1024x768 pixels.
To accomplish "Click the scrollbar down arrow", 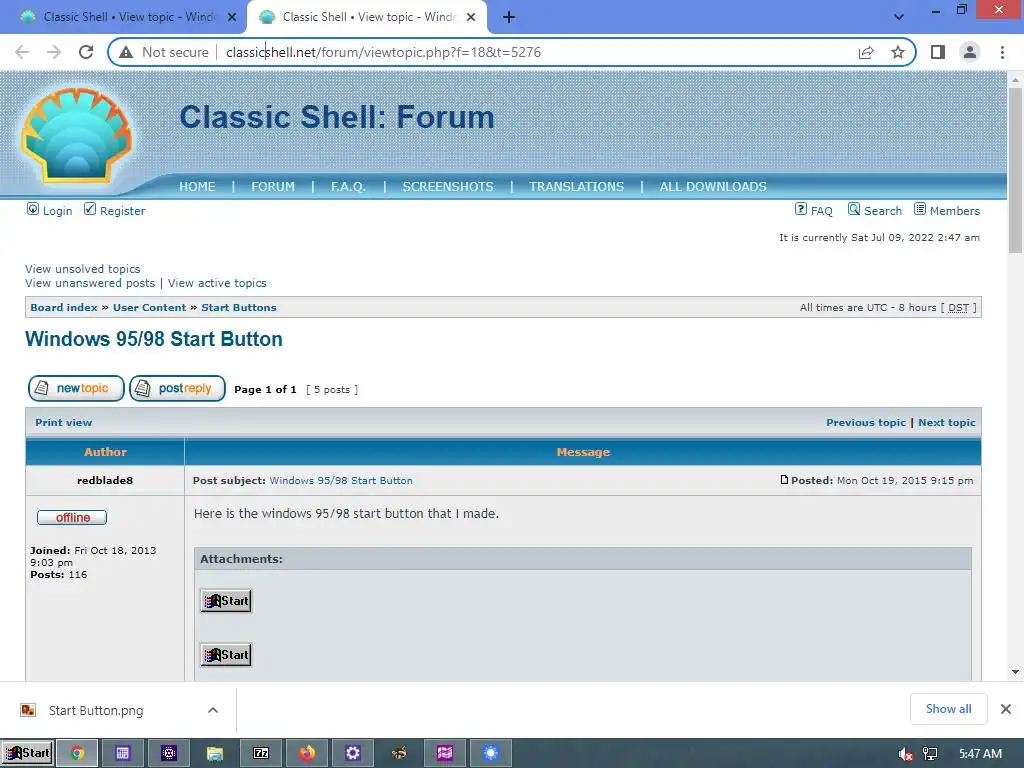I will pos(1015,672).
